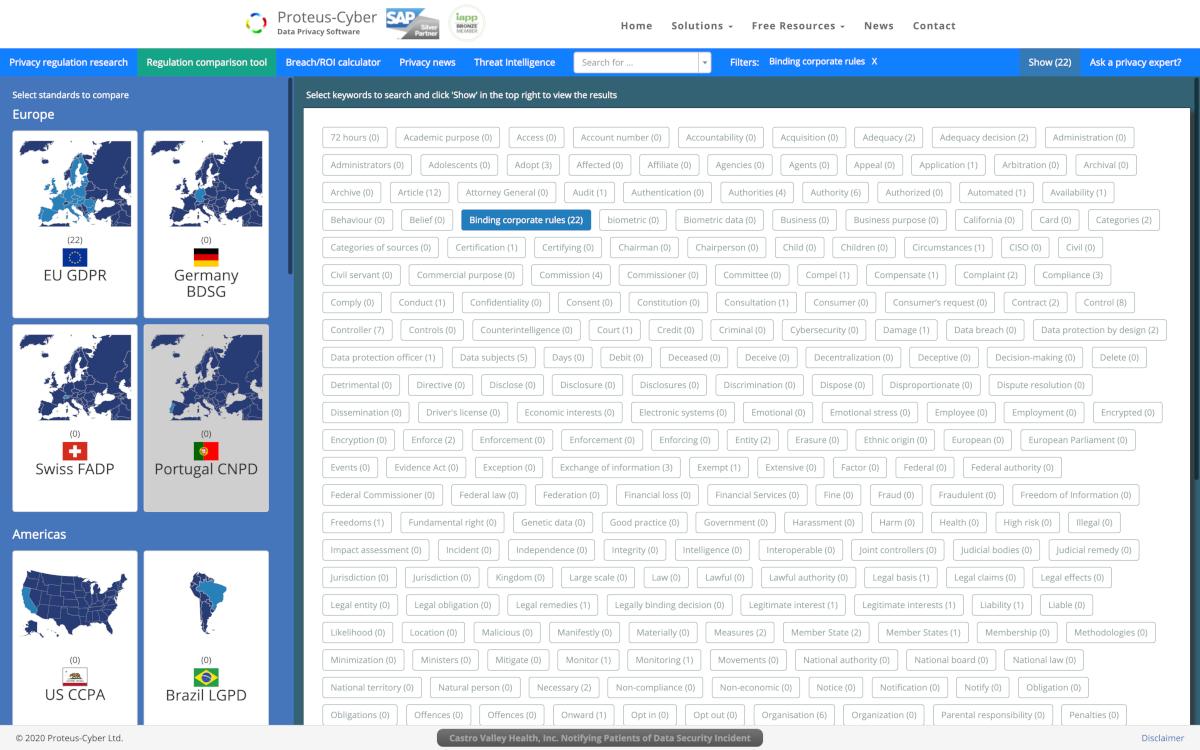Select the EU GDPR flag card
The height and width of the screenshot is (750, 1200).
pyautogui.click(x=75, y=224)
